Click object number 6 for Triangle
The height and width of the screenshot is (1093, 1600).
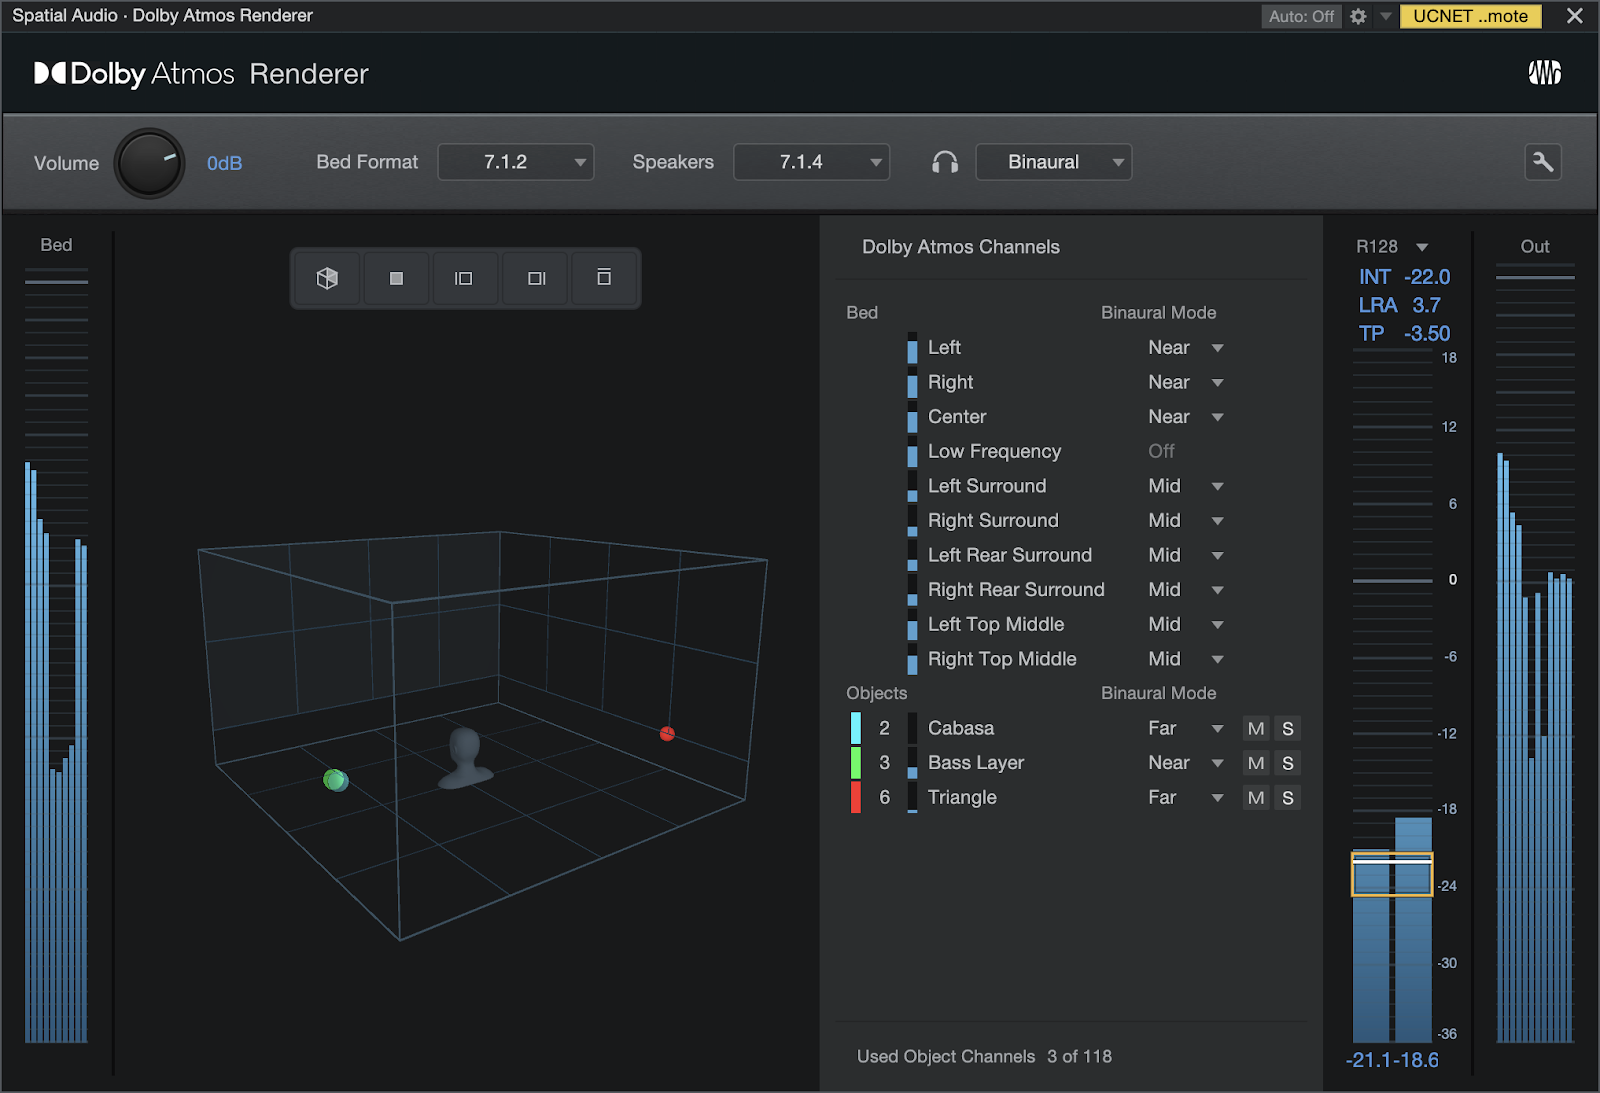[884, 798]
